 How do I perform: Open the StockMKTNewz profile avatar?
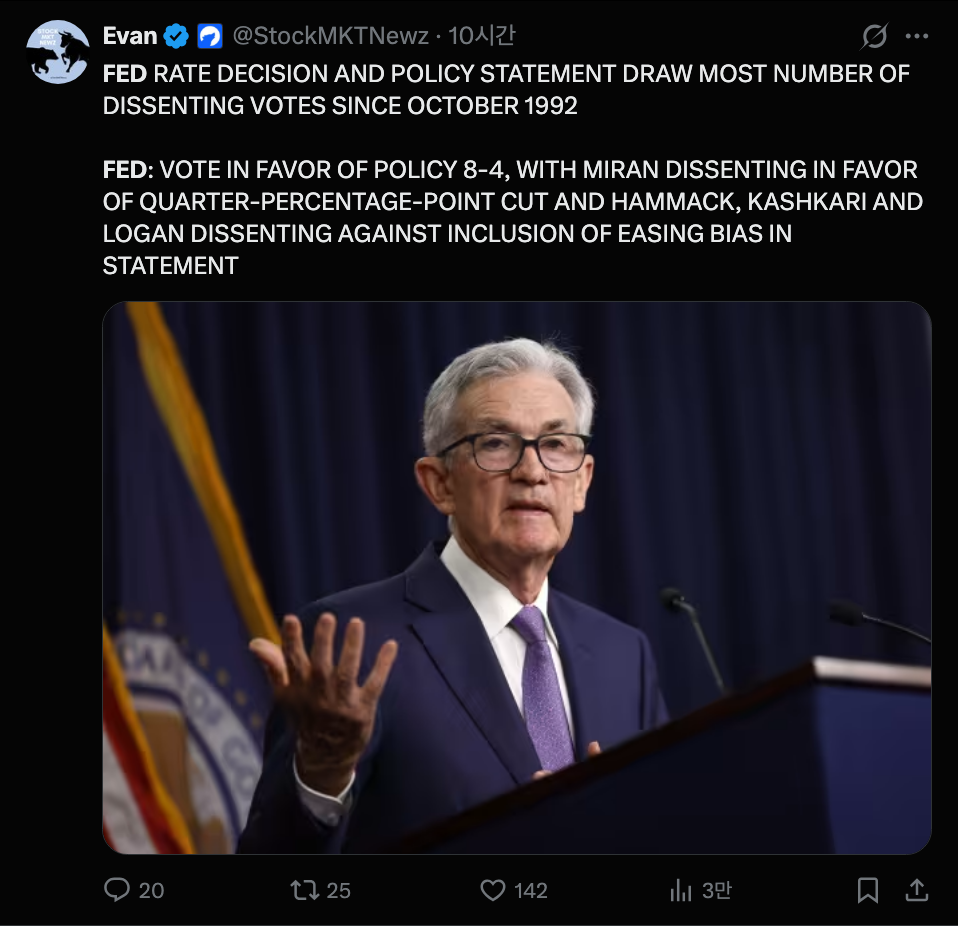(x=58, y=52)
